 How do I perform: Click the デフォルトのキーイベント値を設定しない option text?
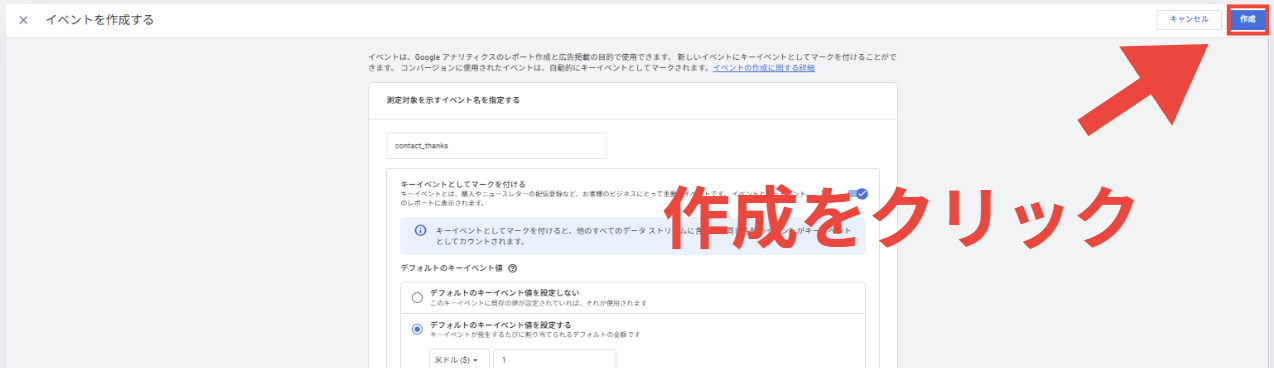click(505, 292)
